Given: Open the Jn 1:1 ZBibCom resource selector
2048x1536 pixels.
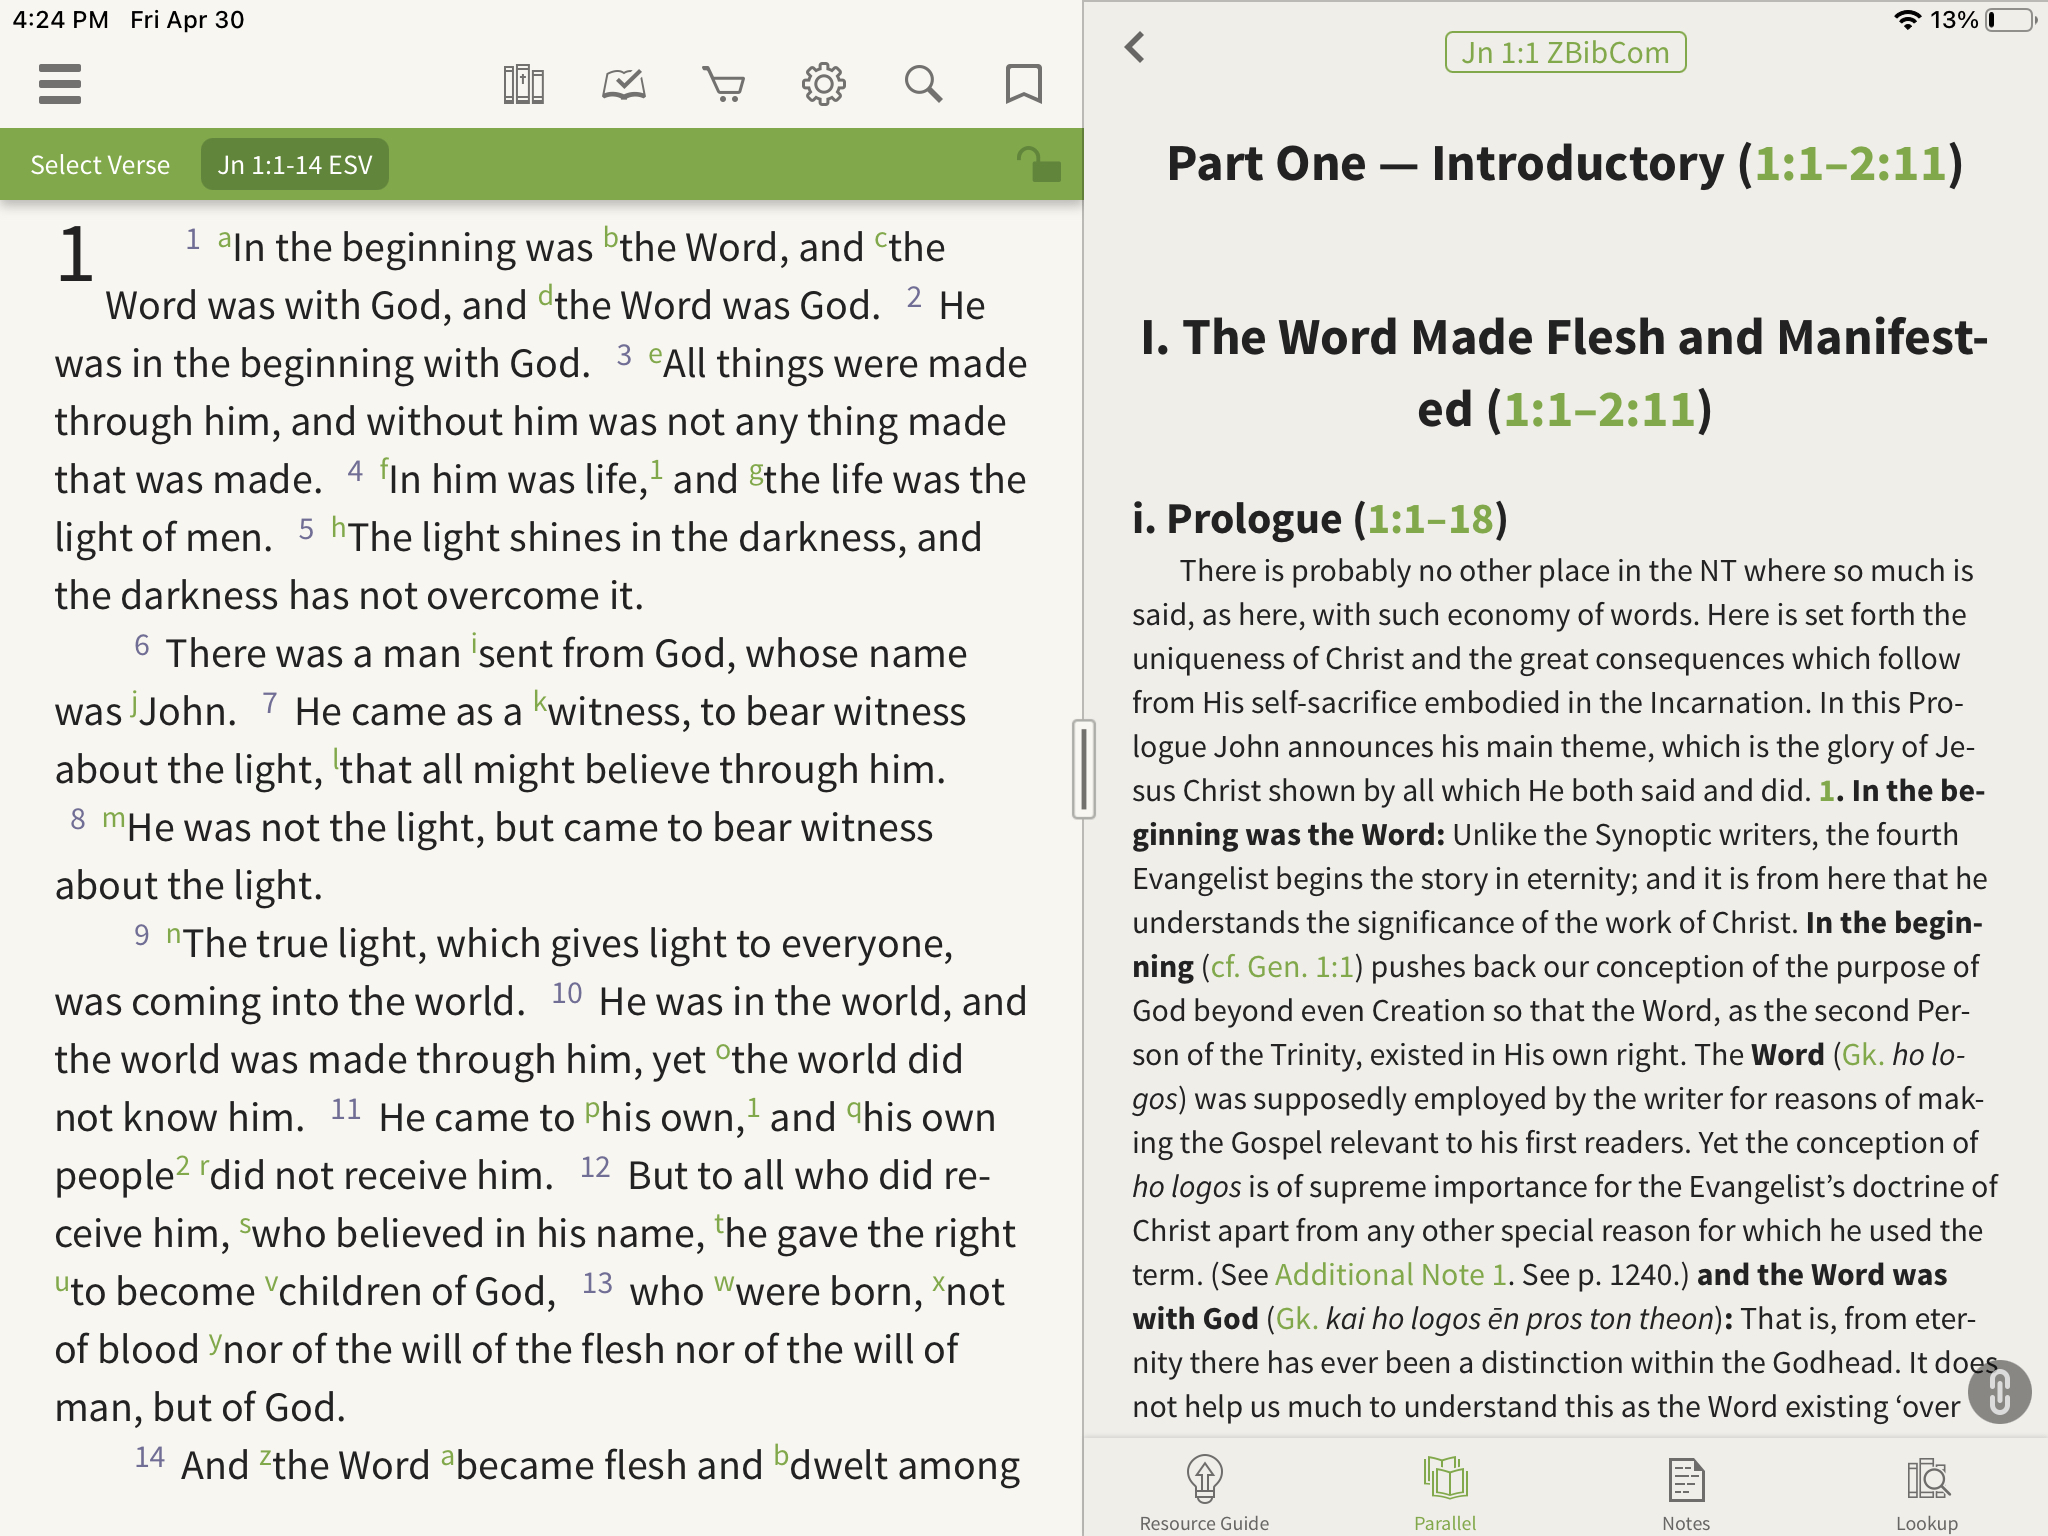Looking at the screenshot, I should click(x=1565, y=52).
